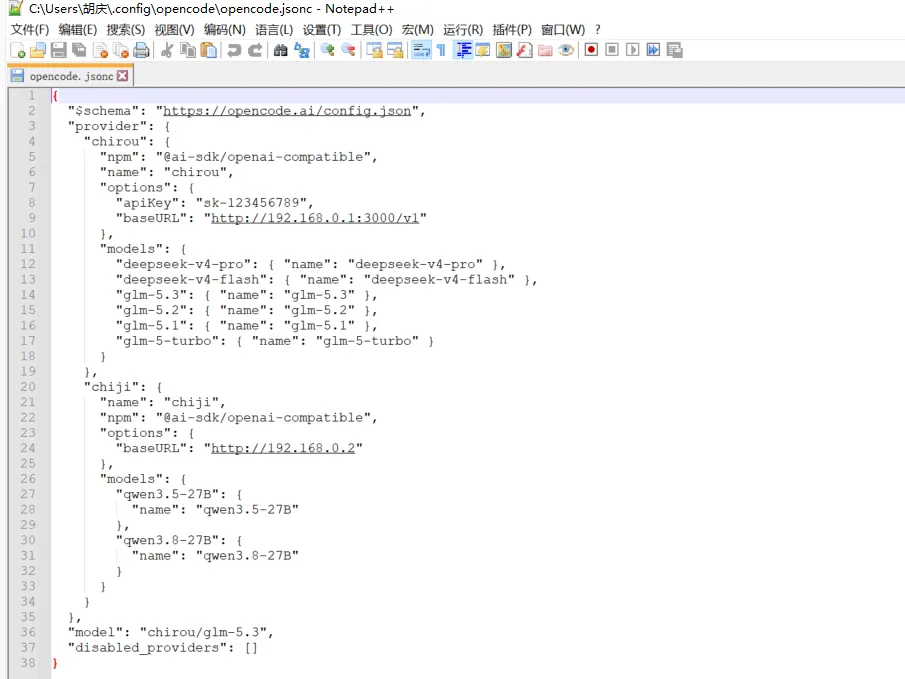Close the current document via toolbar icon
The image size is (905, 679).
pos(100,50)
